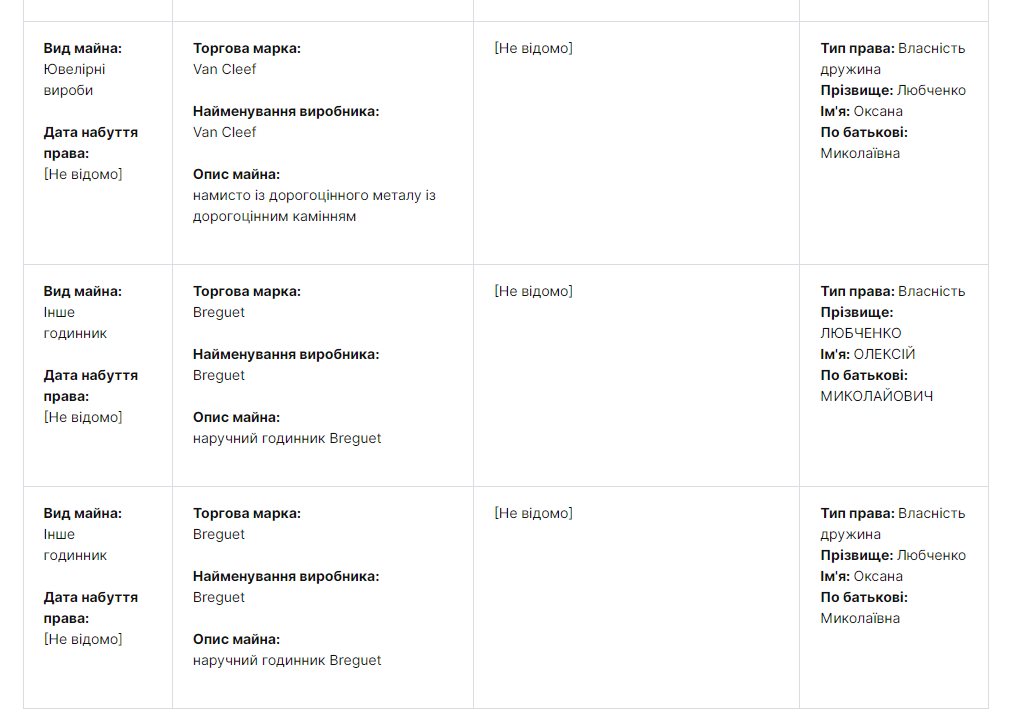Click "[Не відомо]" value cell in the Van Cleef row

[533, 48]
